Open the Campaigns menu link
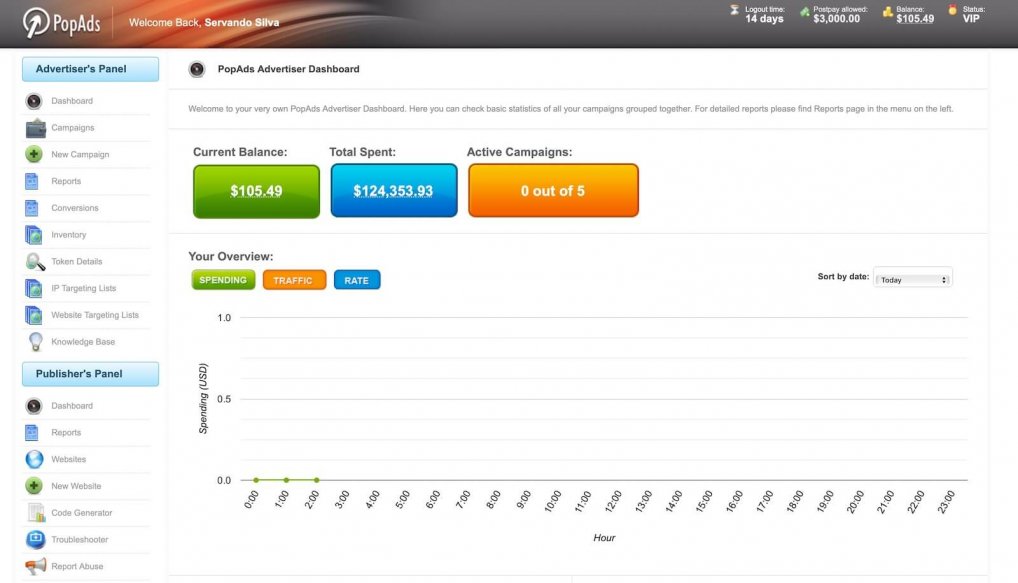 pos(73,128)
